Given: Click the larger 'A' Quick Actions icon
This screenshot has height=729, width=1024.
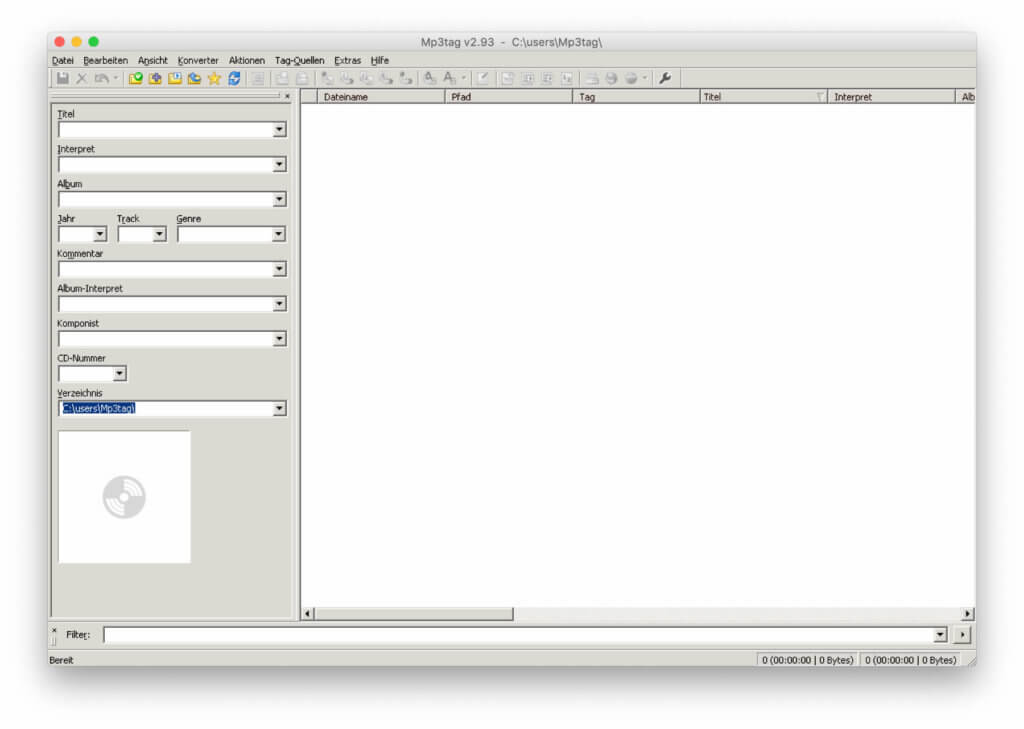Looking at the screenshot, I should [x=450, y=78].
